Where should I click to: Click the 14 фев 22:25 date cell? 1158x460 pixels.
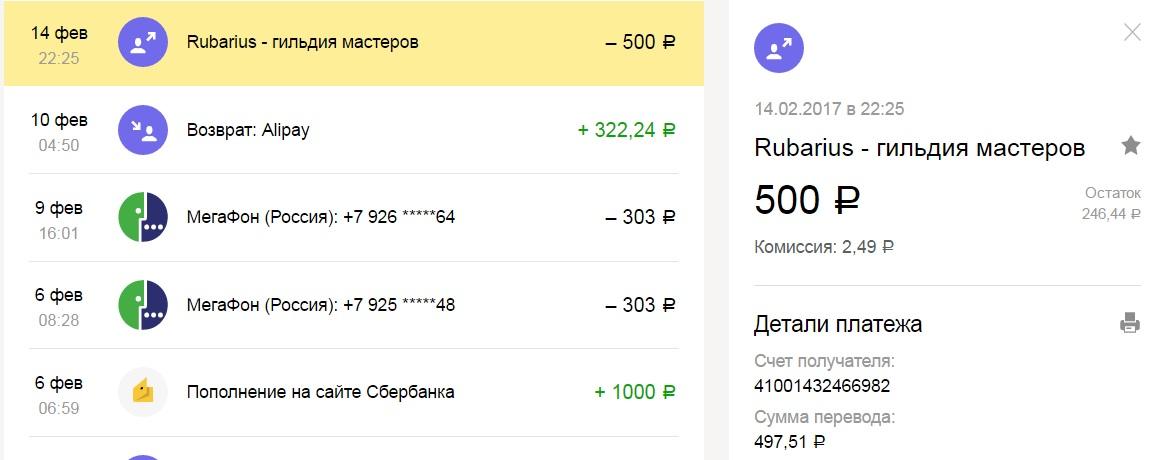pos(60,45)
